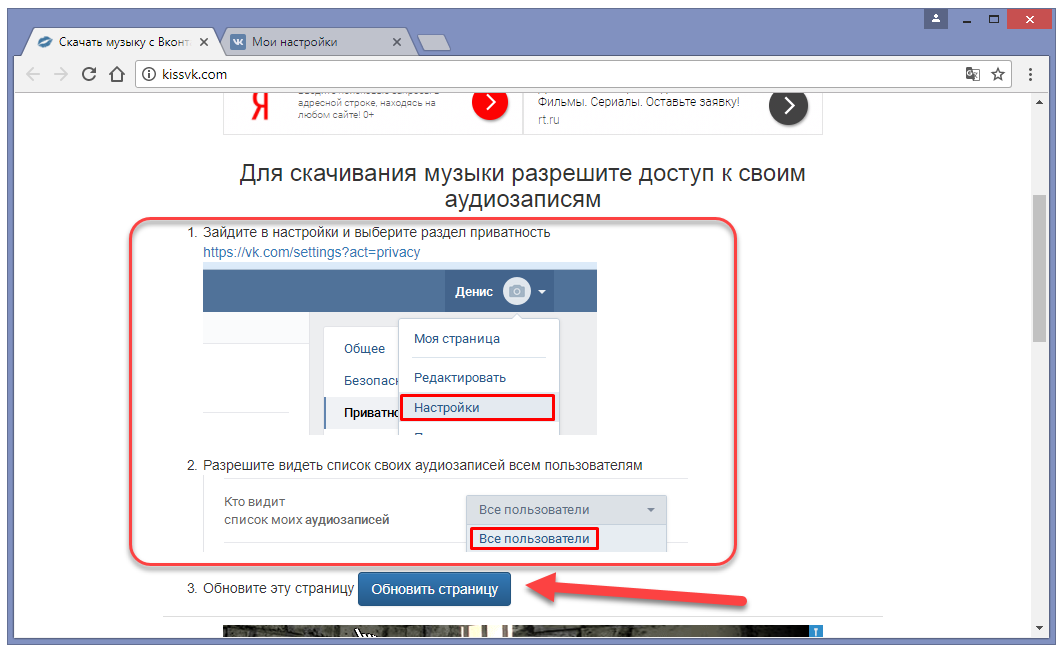The image size is (1064, 653).
Task: Close the Мои настройки tab
Action: point(397,42)
